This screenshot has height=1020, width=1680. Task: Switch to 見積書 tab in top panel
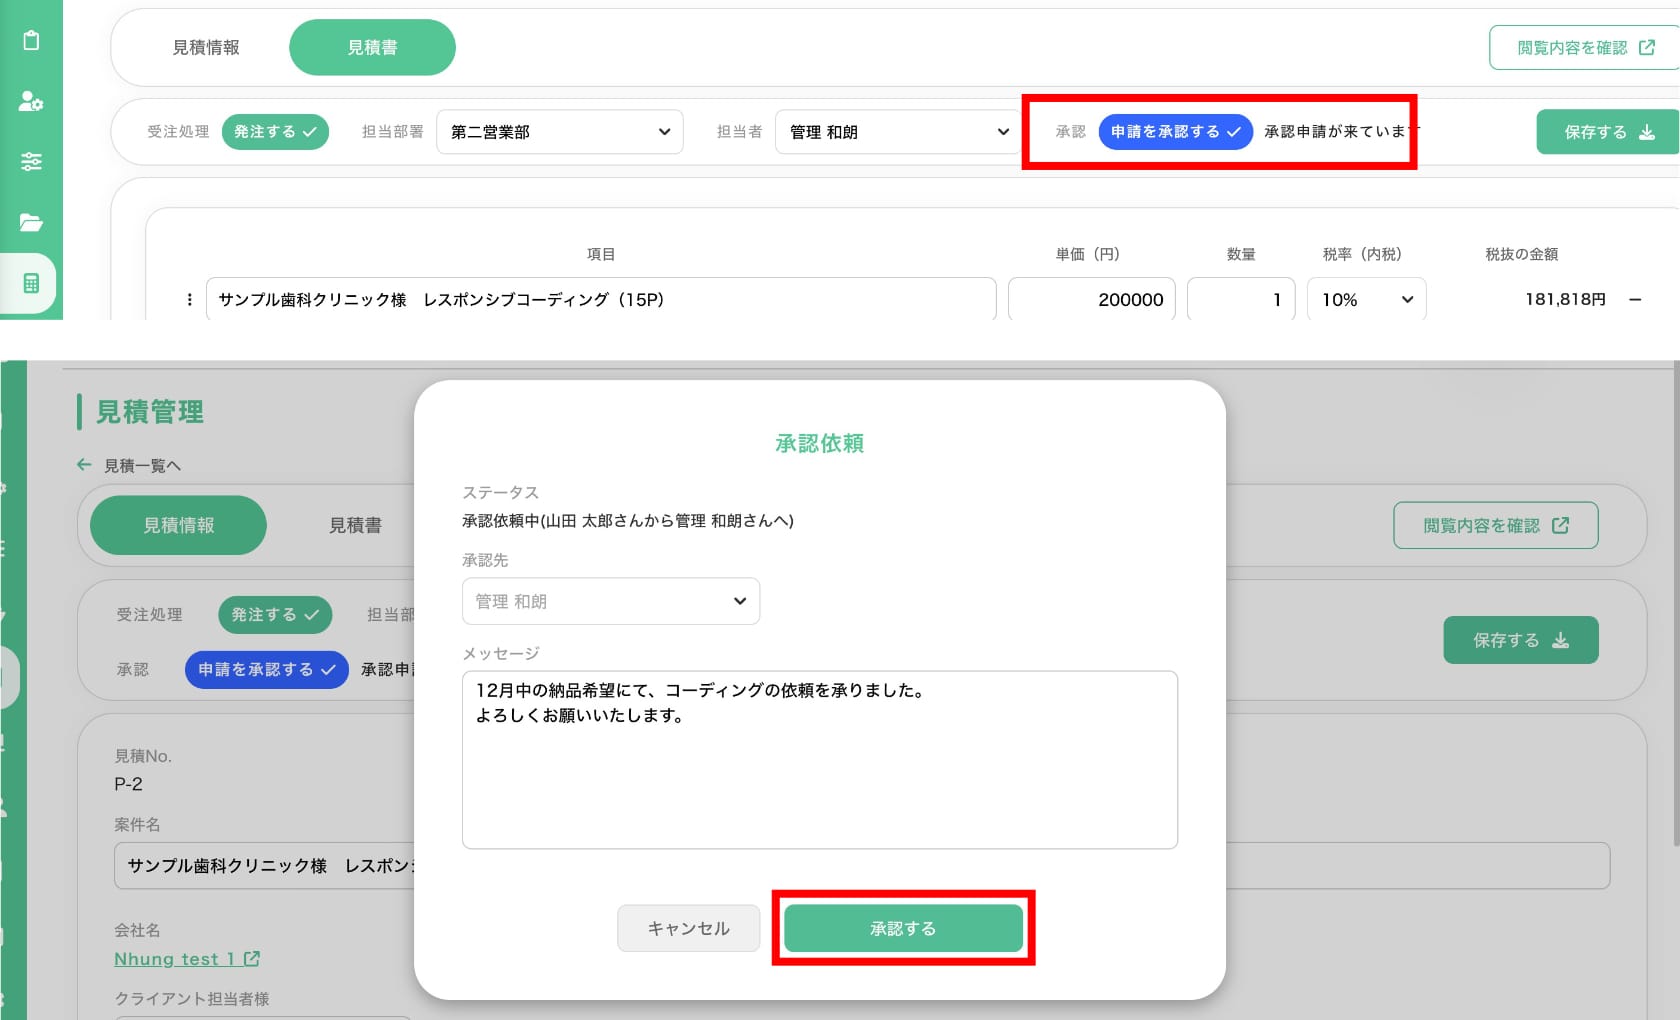point(372,47)
